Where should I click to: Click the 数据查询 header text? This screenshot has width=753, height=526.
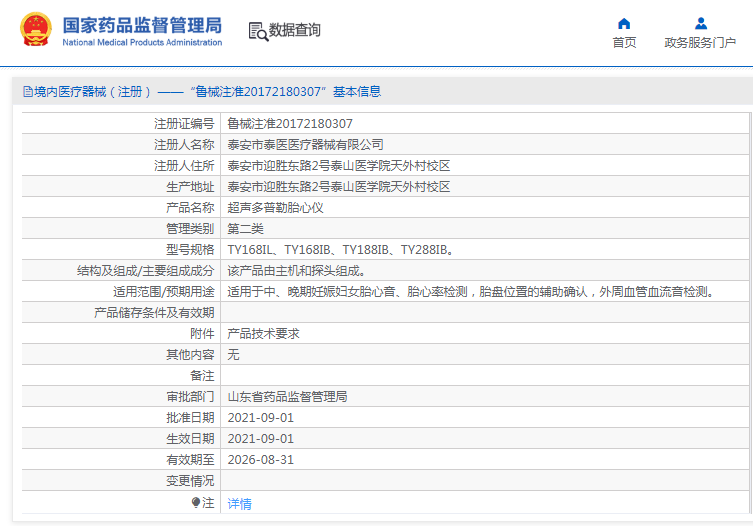point(294,30)
